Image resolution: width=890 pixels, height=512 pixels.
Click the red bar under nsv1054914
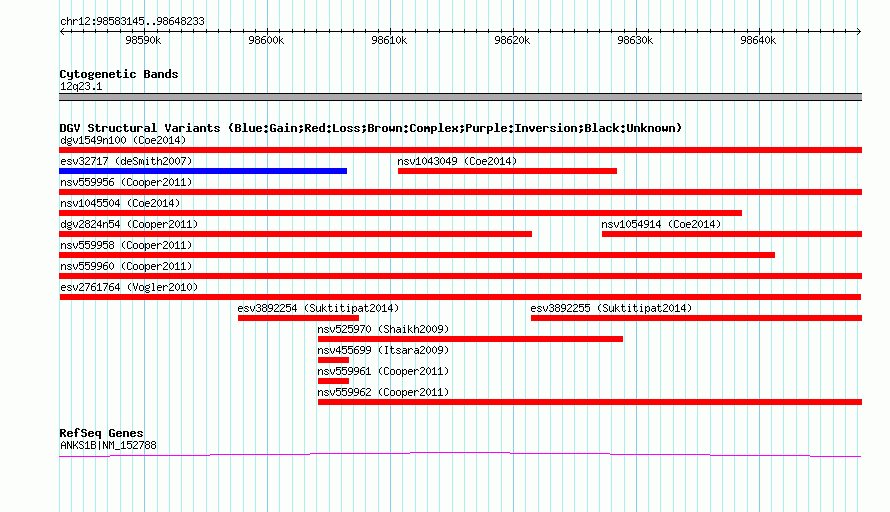point(732,234)
